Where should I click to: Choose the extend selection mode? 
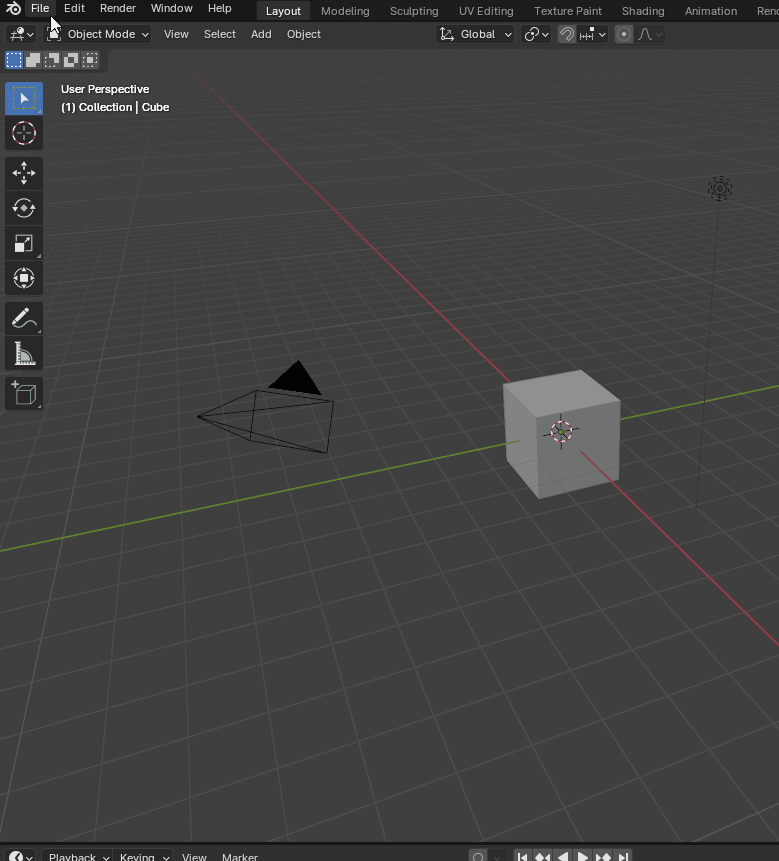coord(33,60)
